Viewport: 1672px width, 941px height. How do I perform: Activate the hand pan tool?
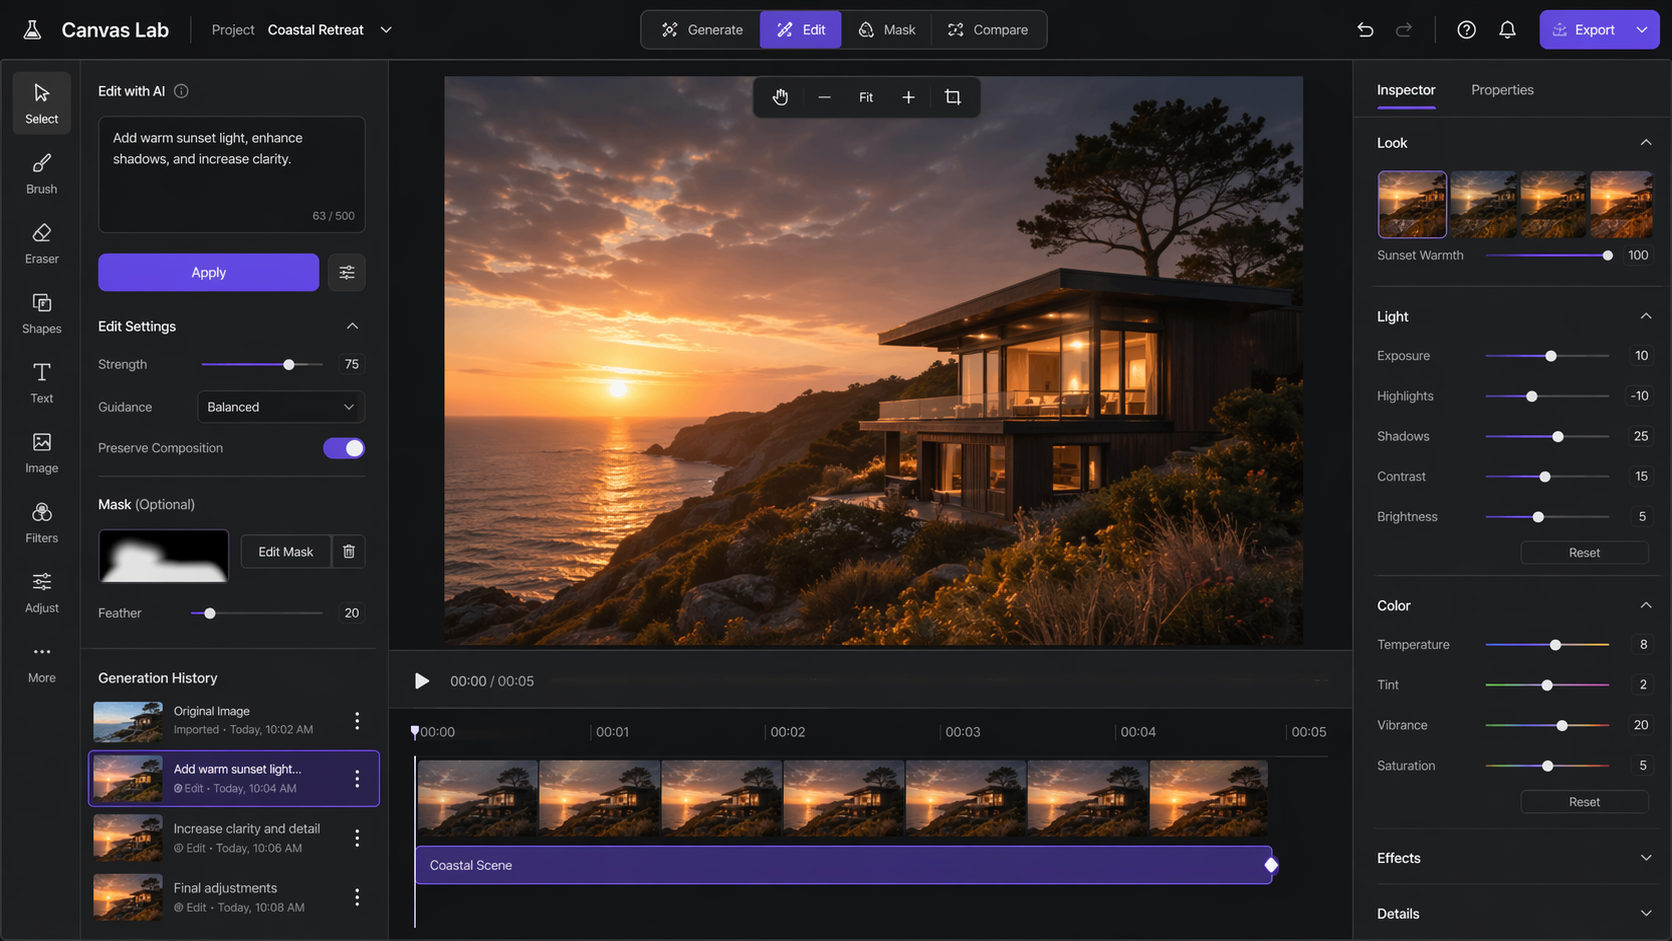tap(780, 97)
